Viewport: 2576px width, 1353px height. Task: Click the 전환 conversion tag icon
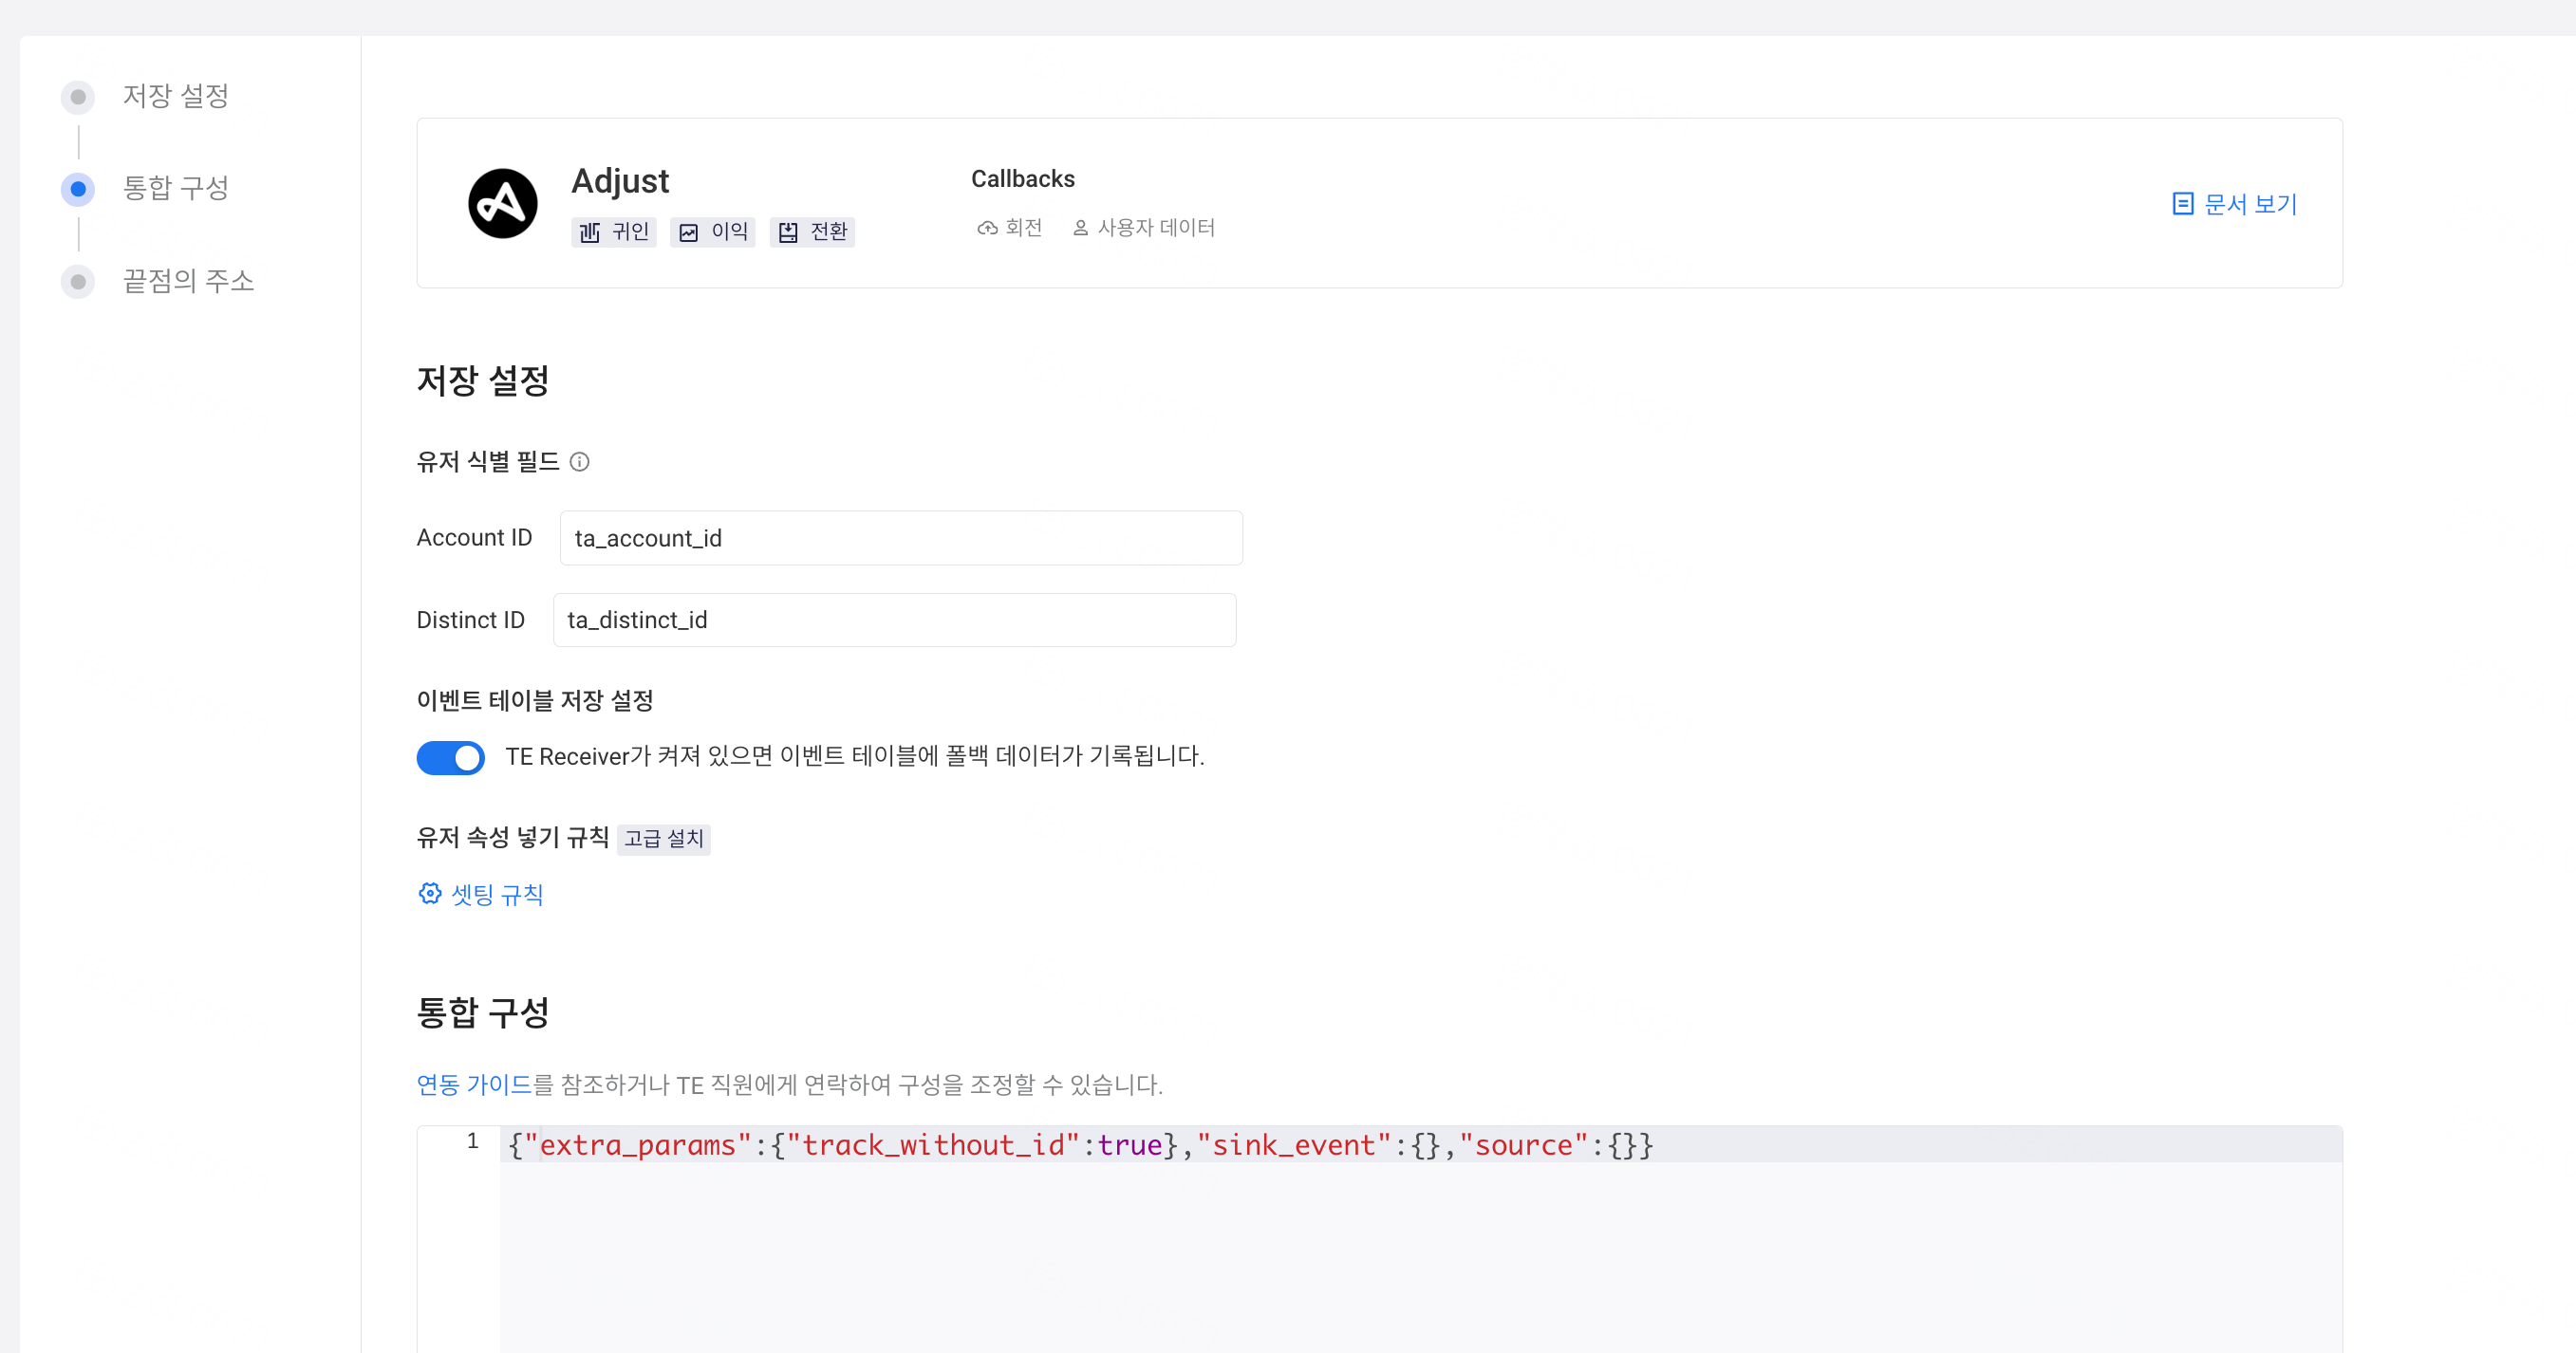point(788,233)
